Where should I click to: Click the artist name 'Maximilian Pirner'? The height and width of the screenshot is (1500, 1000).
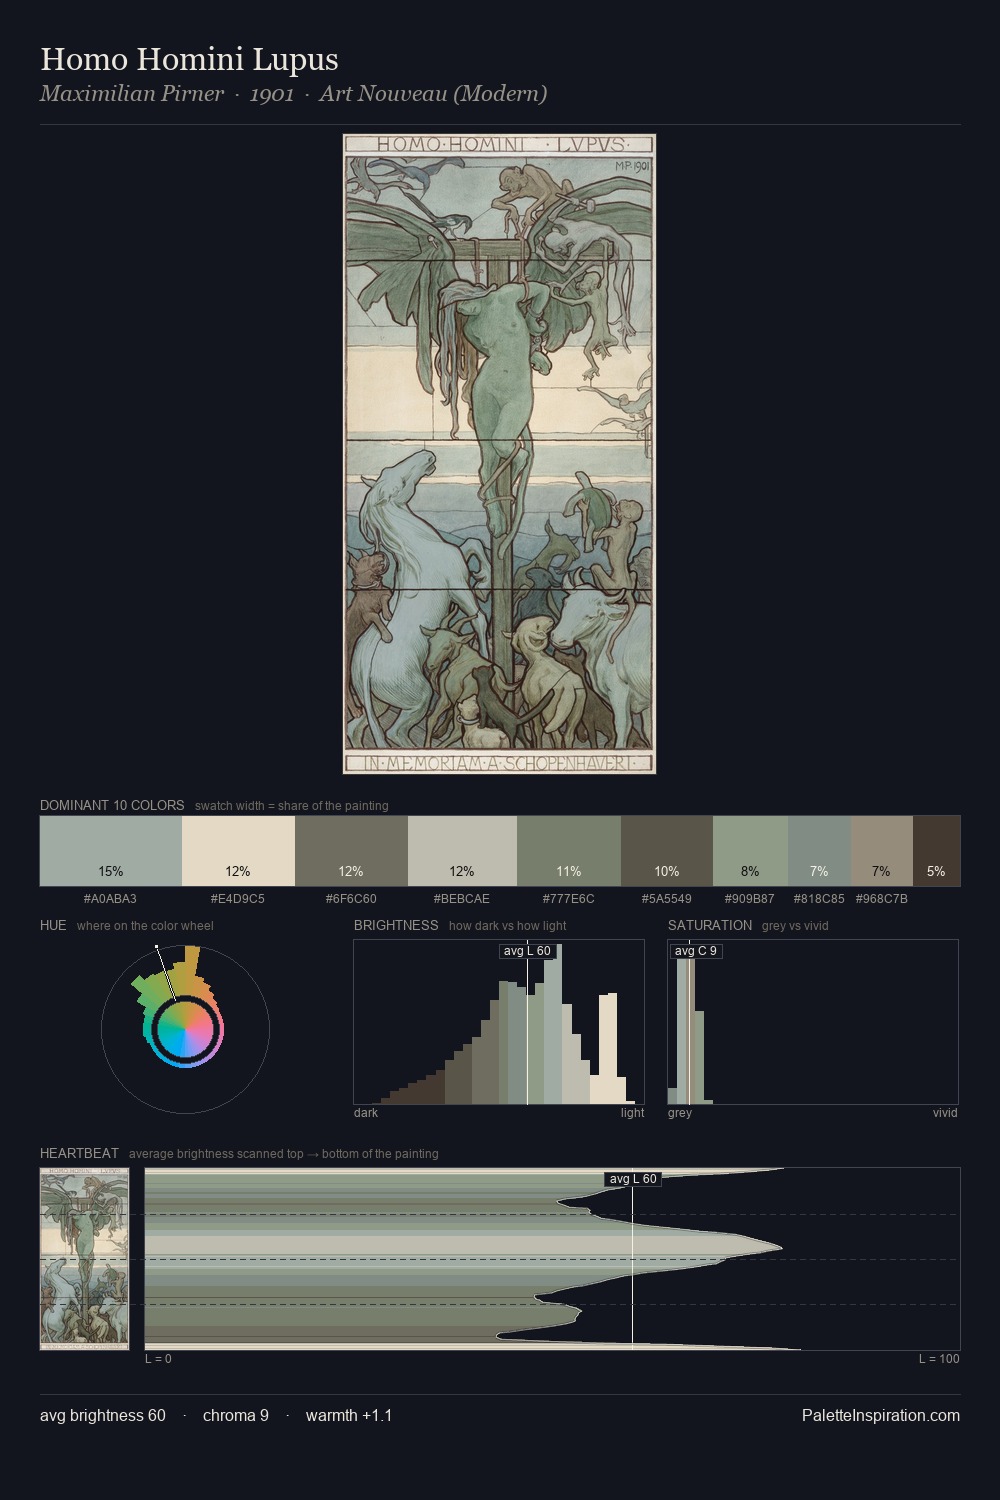coord(132,94)
